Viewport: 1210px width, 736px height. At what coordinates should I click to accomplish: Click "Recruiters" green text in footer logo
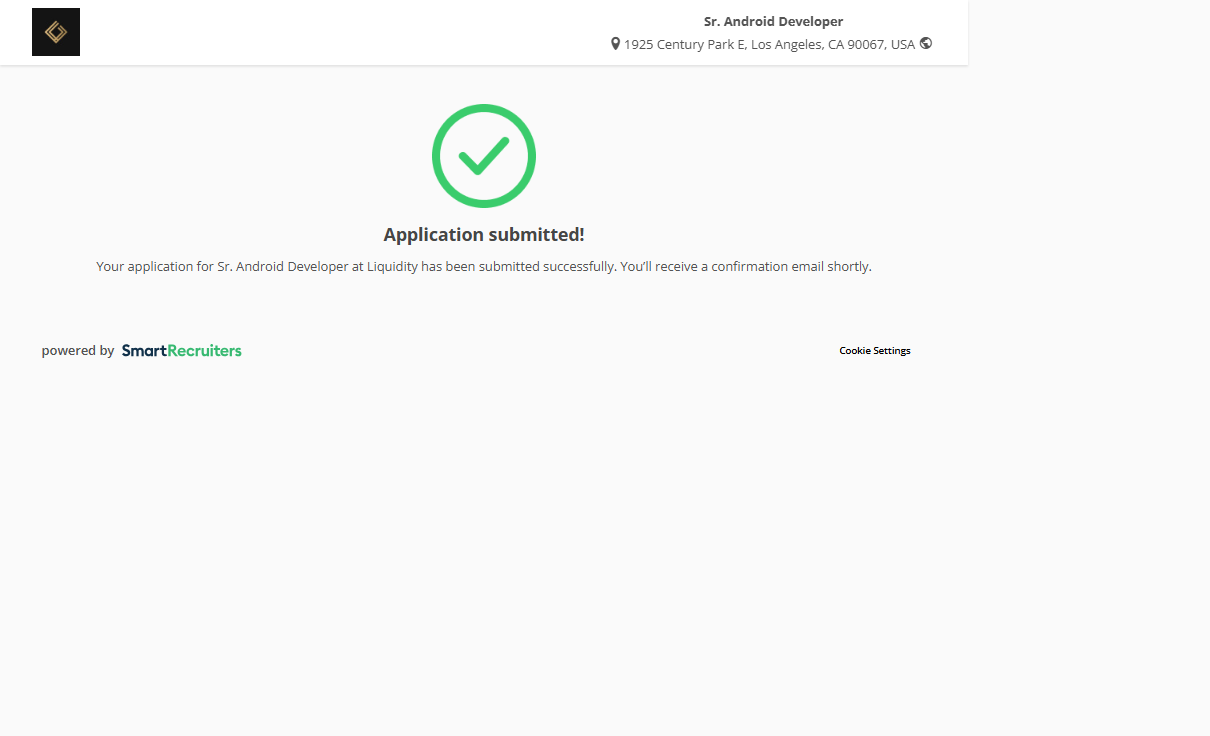pos(205,351)
